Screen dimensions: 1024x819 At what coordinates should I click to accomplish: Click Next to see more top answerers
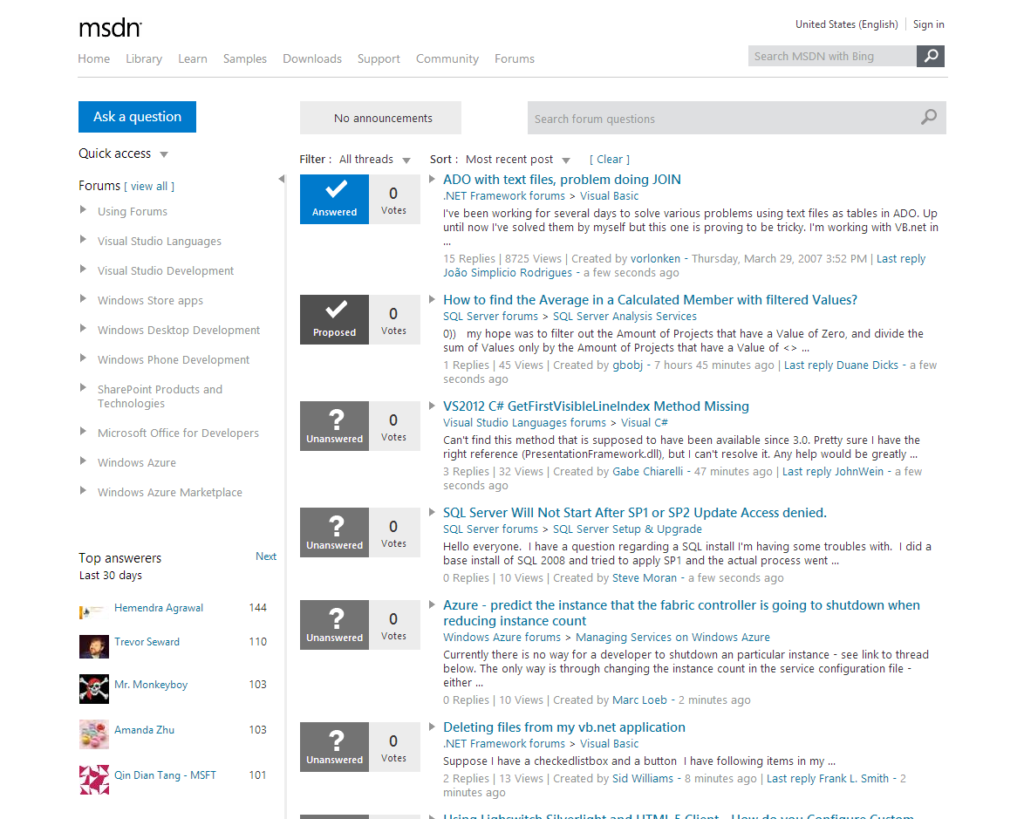(266, 556)
